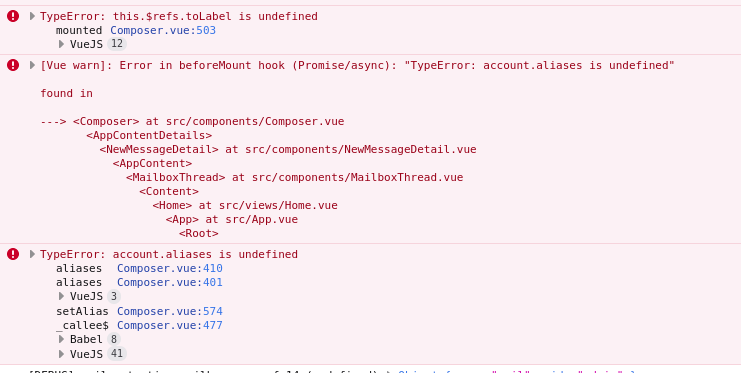
Task: Click the VueJS 3 count badge
Action: [113, 296]
